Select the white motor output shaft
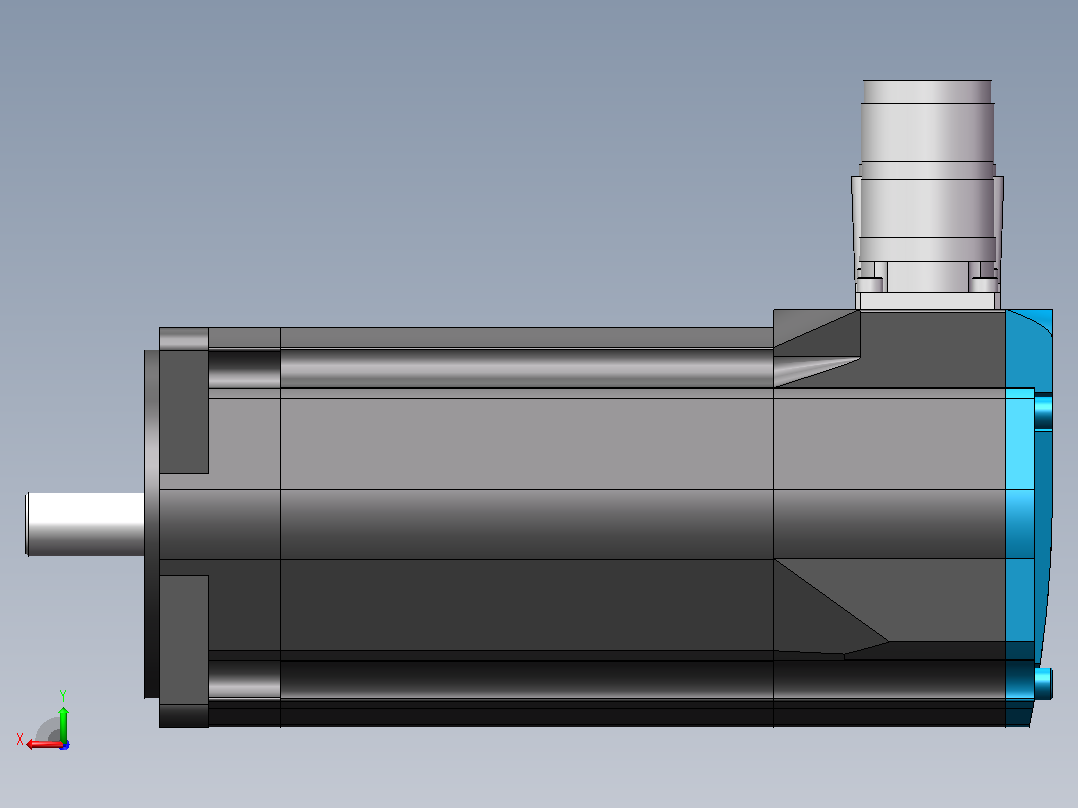Viewport: 1078px width, 808px height. tap(85, 524)
